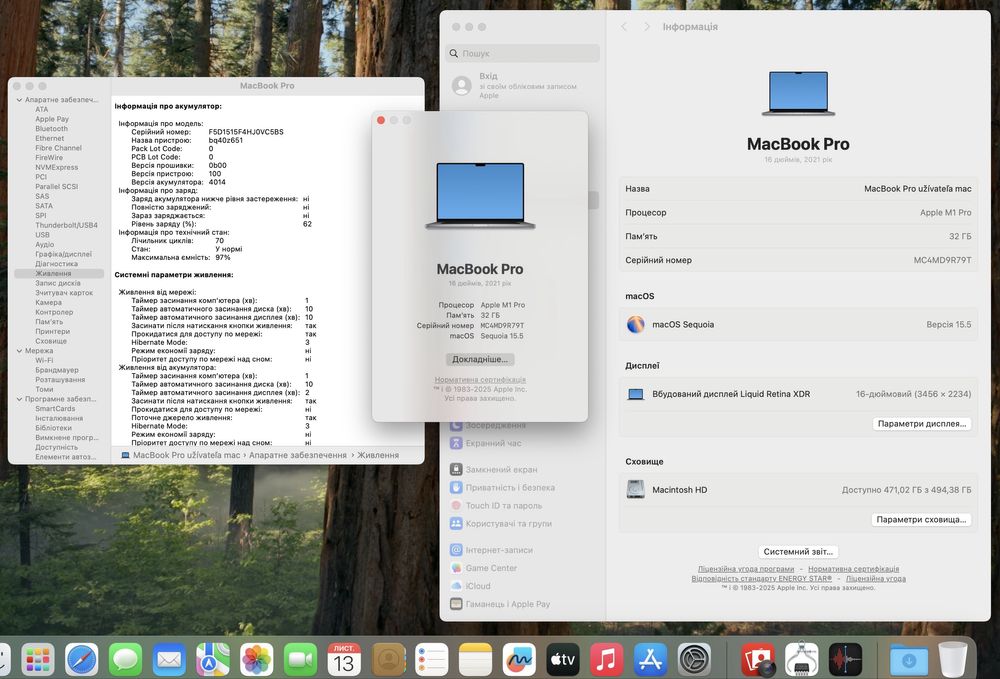This screenshot has height=679, width=1000.
Task: Select Сховище in hardware tree
Action: pos(51,341)
